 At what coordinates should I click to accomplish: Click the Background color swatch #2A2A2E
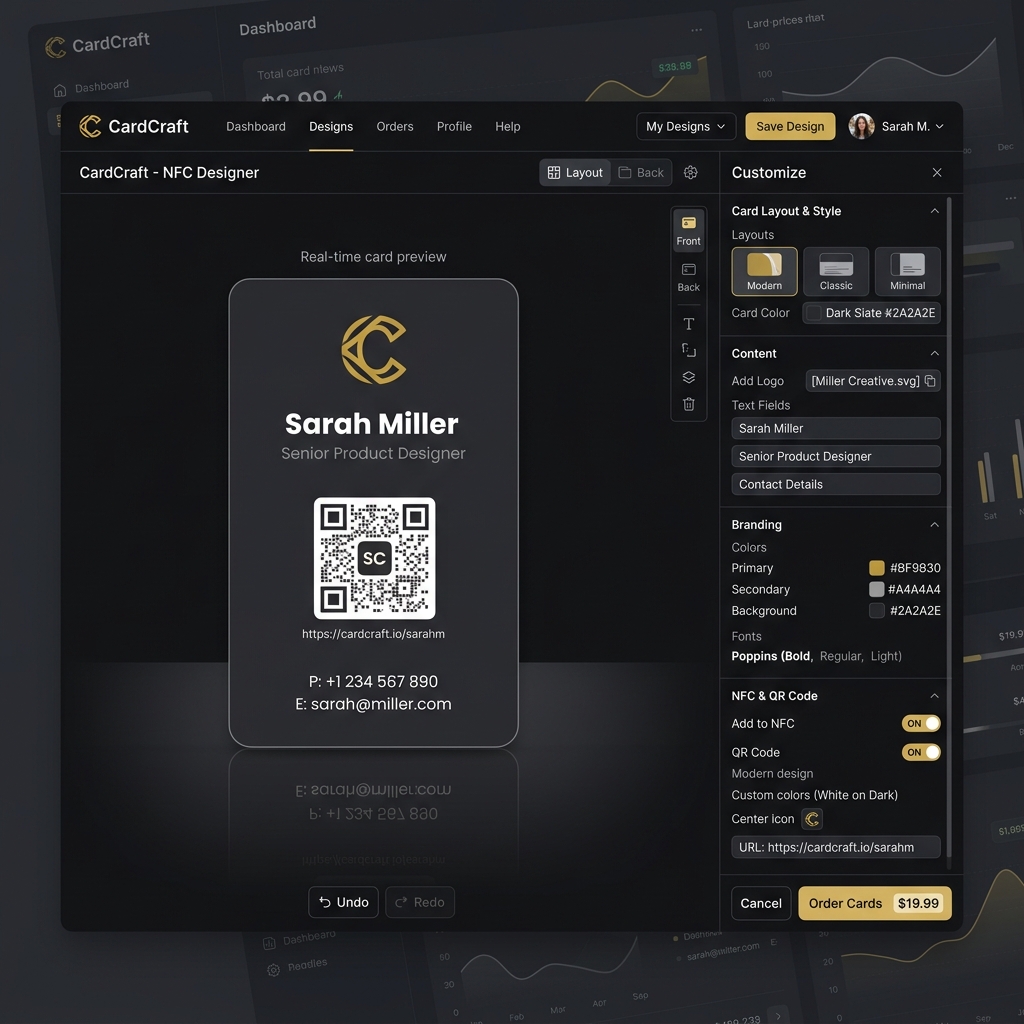coord(876,611)
